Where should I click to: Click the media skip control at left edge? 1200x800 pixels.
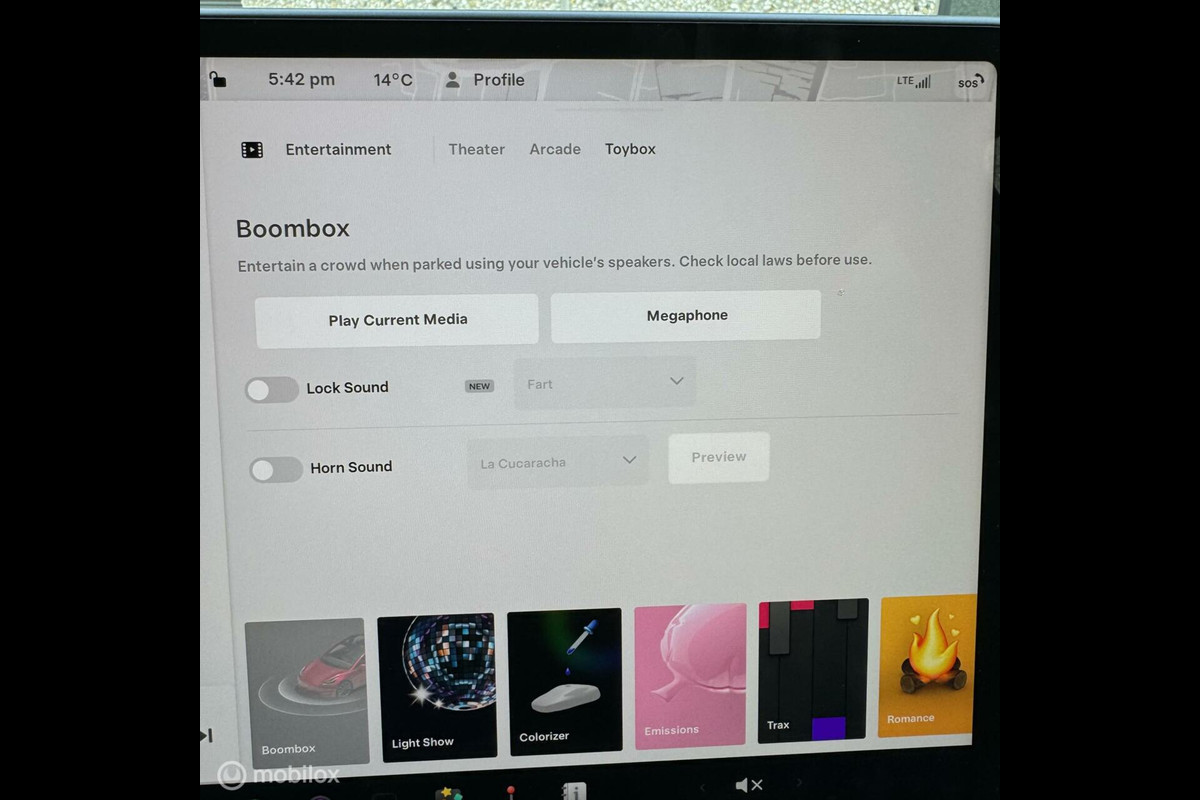(x=206, y=736)
